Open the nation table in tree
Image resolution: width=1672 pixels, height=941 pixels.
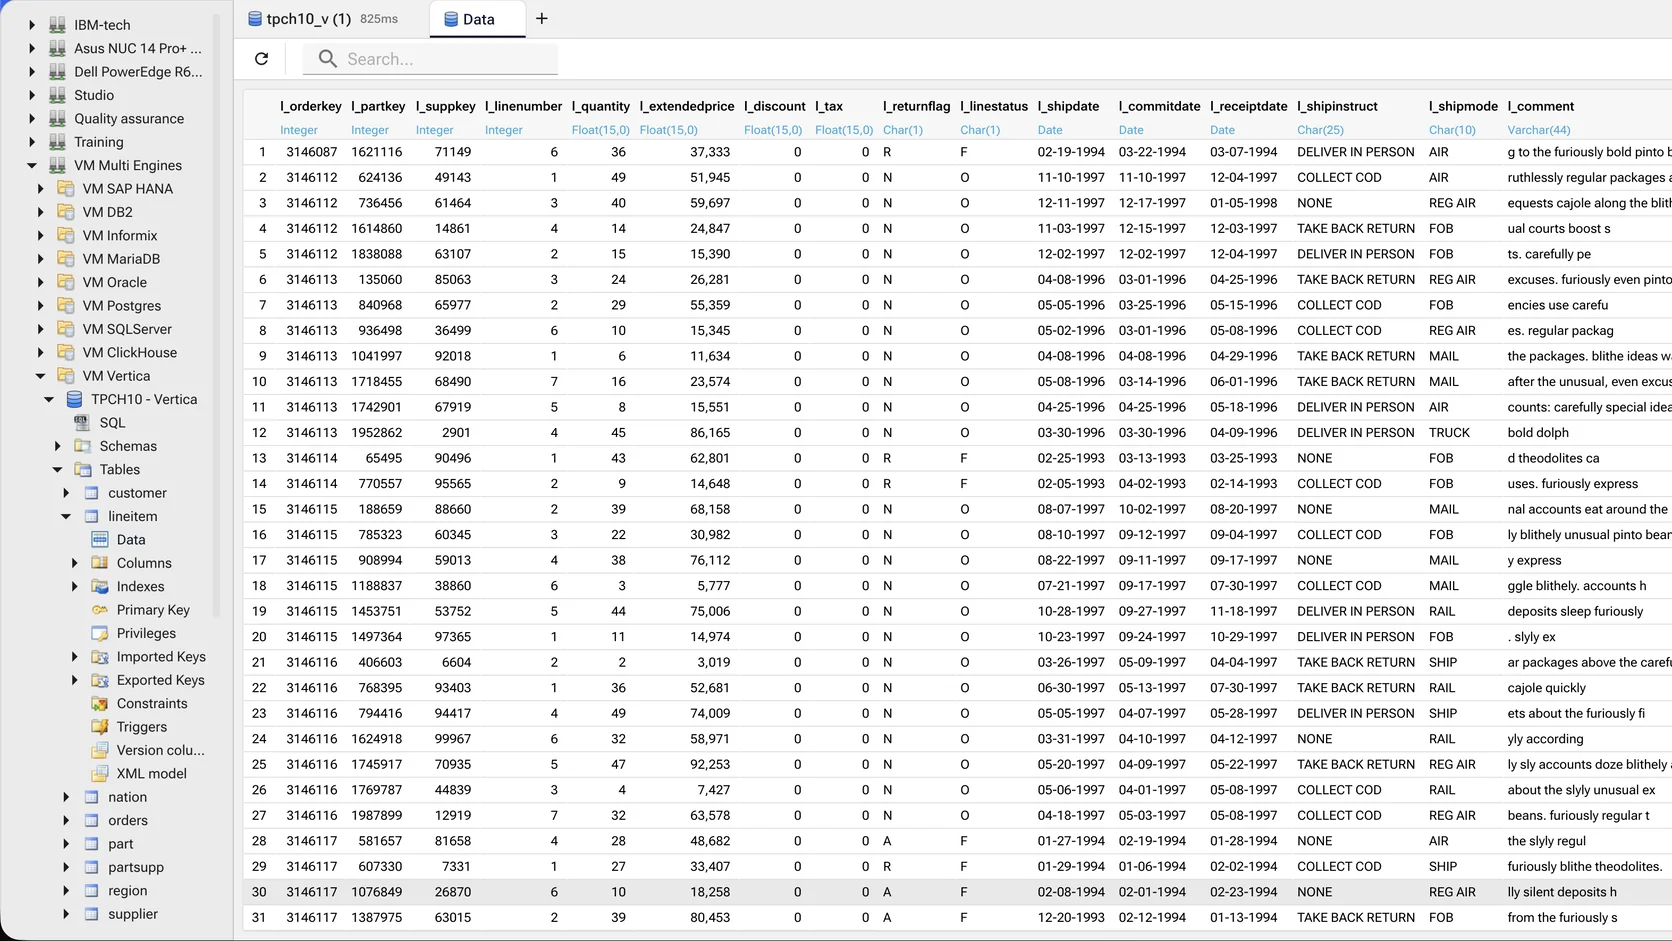coord(127,797)
